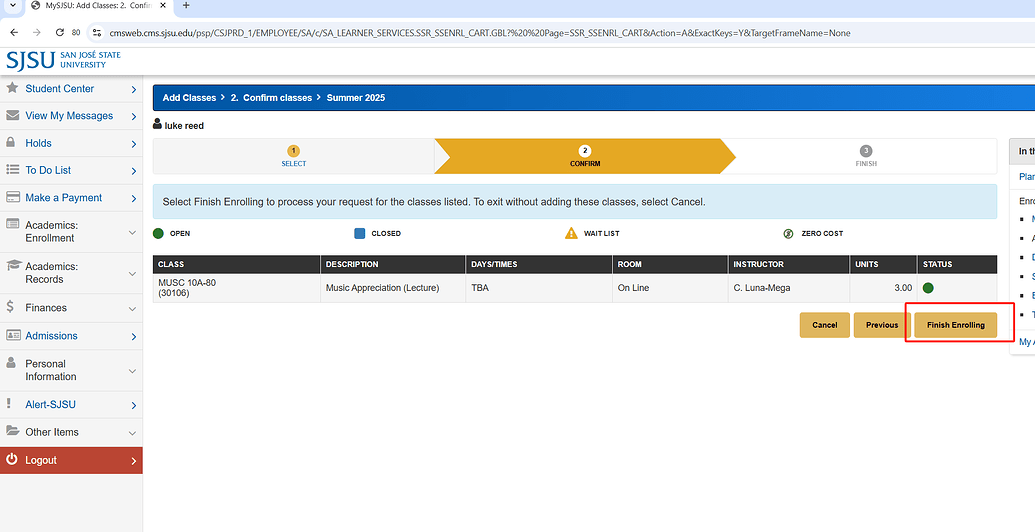Expand the Academics: Records section

[70, 273]
